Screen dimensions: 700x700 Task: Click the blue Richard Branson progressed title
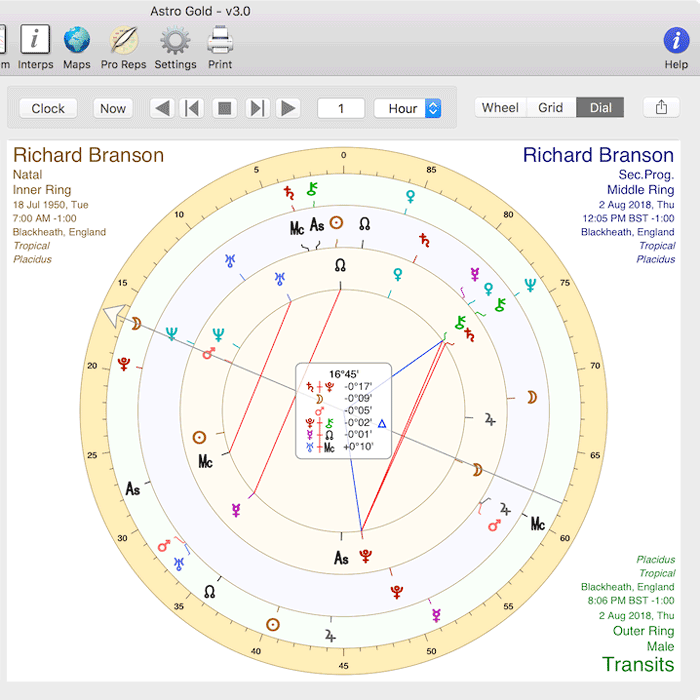pyautogui.click(x=598, y=155)
